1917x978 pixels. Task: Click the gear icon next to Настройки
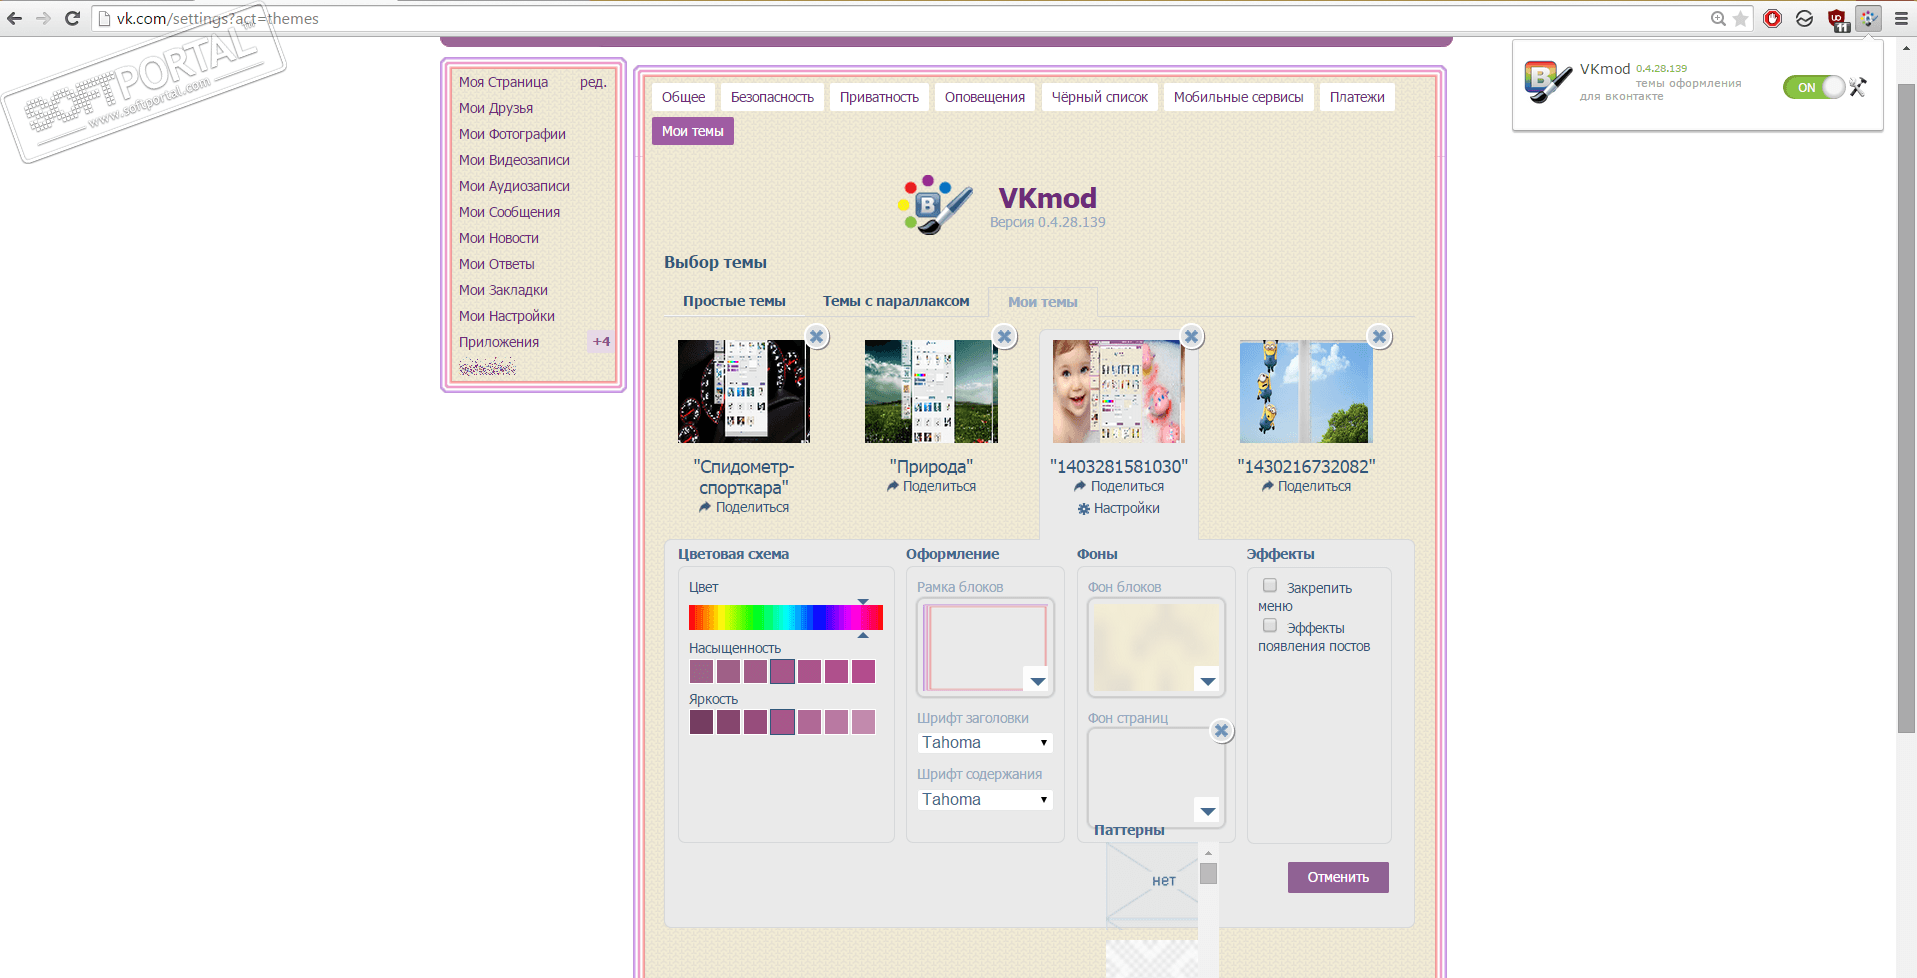[1084, 509]
